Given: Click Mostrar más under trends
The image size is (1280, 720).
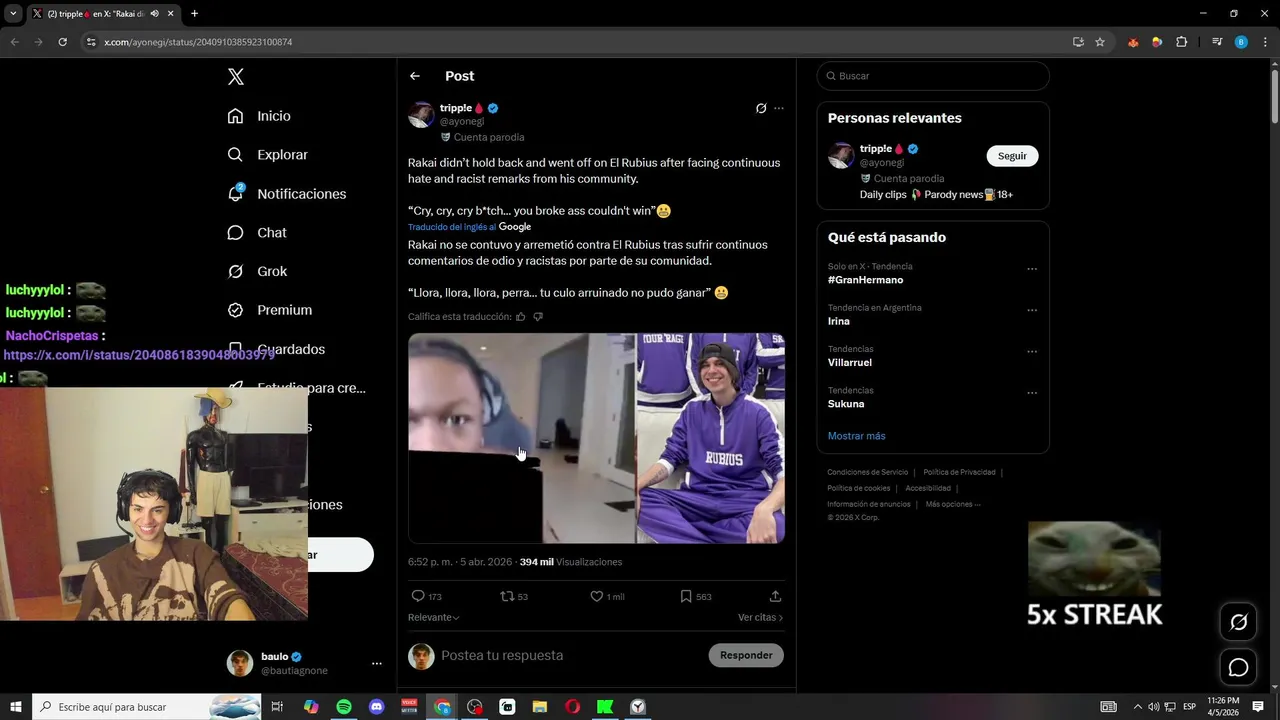Looking at the screenshot, I should tap(856, 436).
